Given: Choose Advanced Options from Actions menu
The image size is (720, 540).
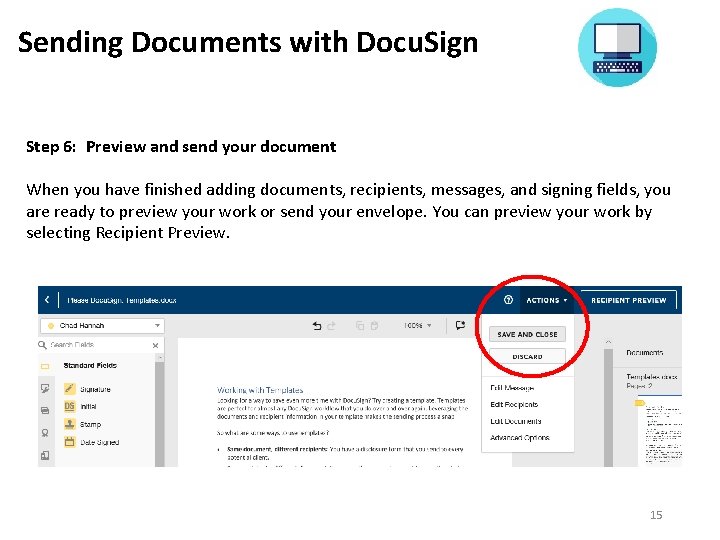Looking at the screenshot, I should click(519, 438).
